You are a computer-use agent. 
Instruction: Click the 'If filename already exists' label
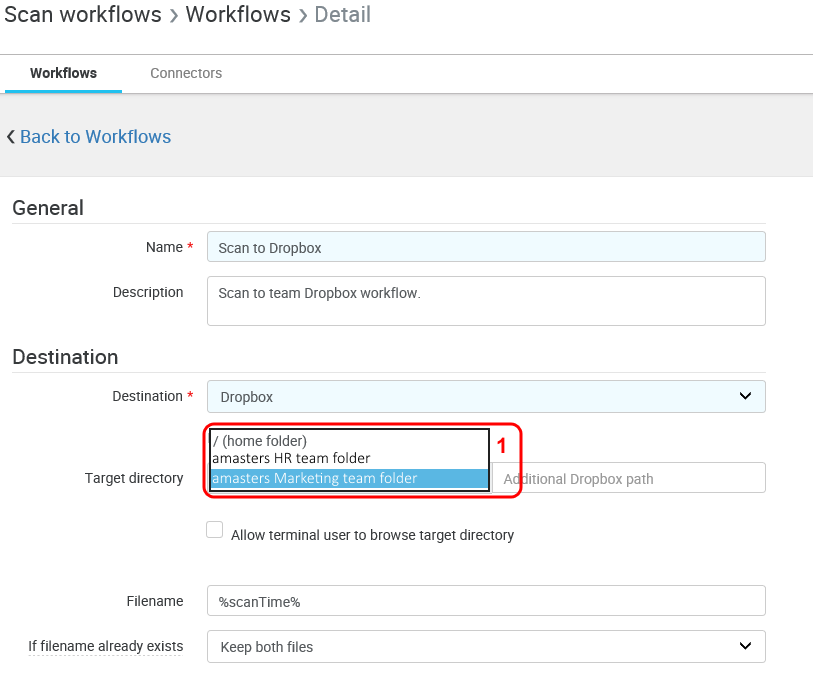point(105,646)
